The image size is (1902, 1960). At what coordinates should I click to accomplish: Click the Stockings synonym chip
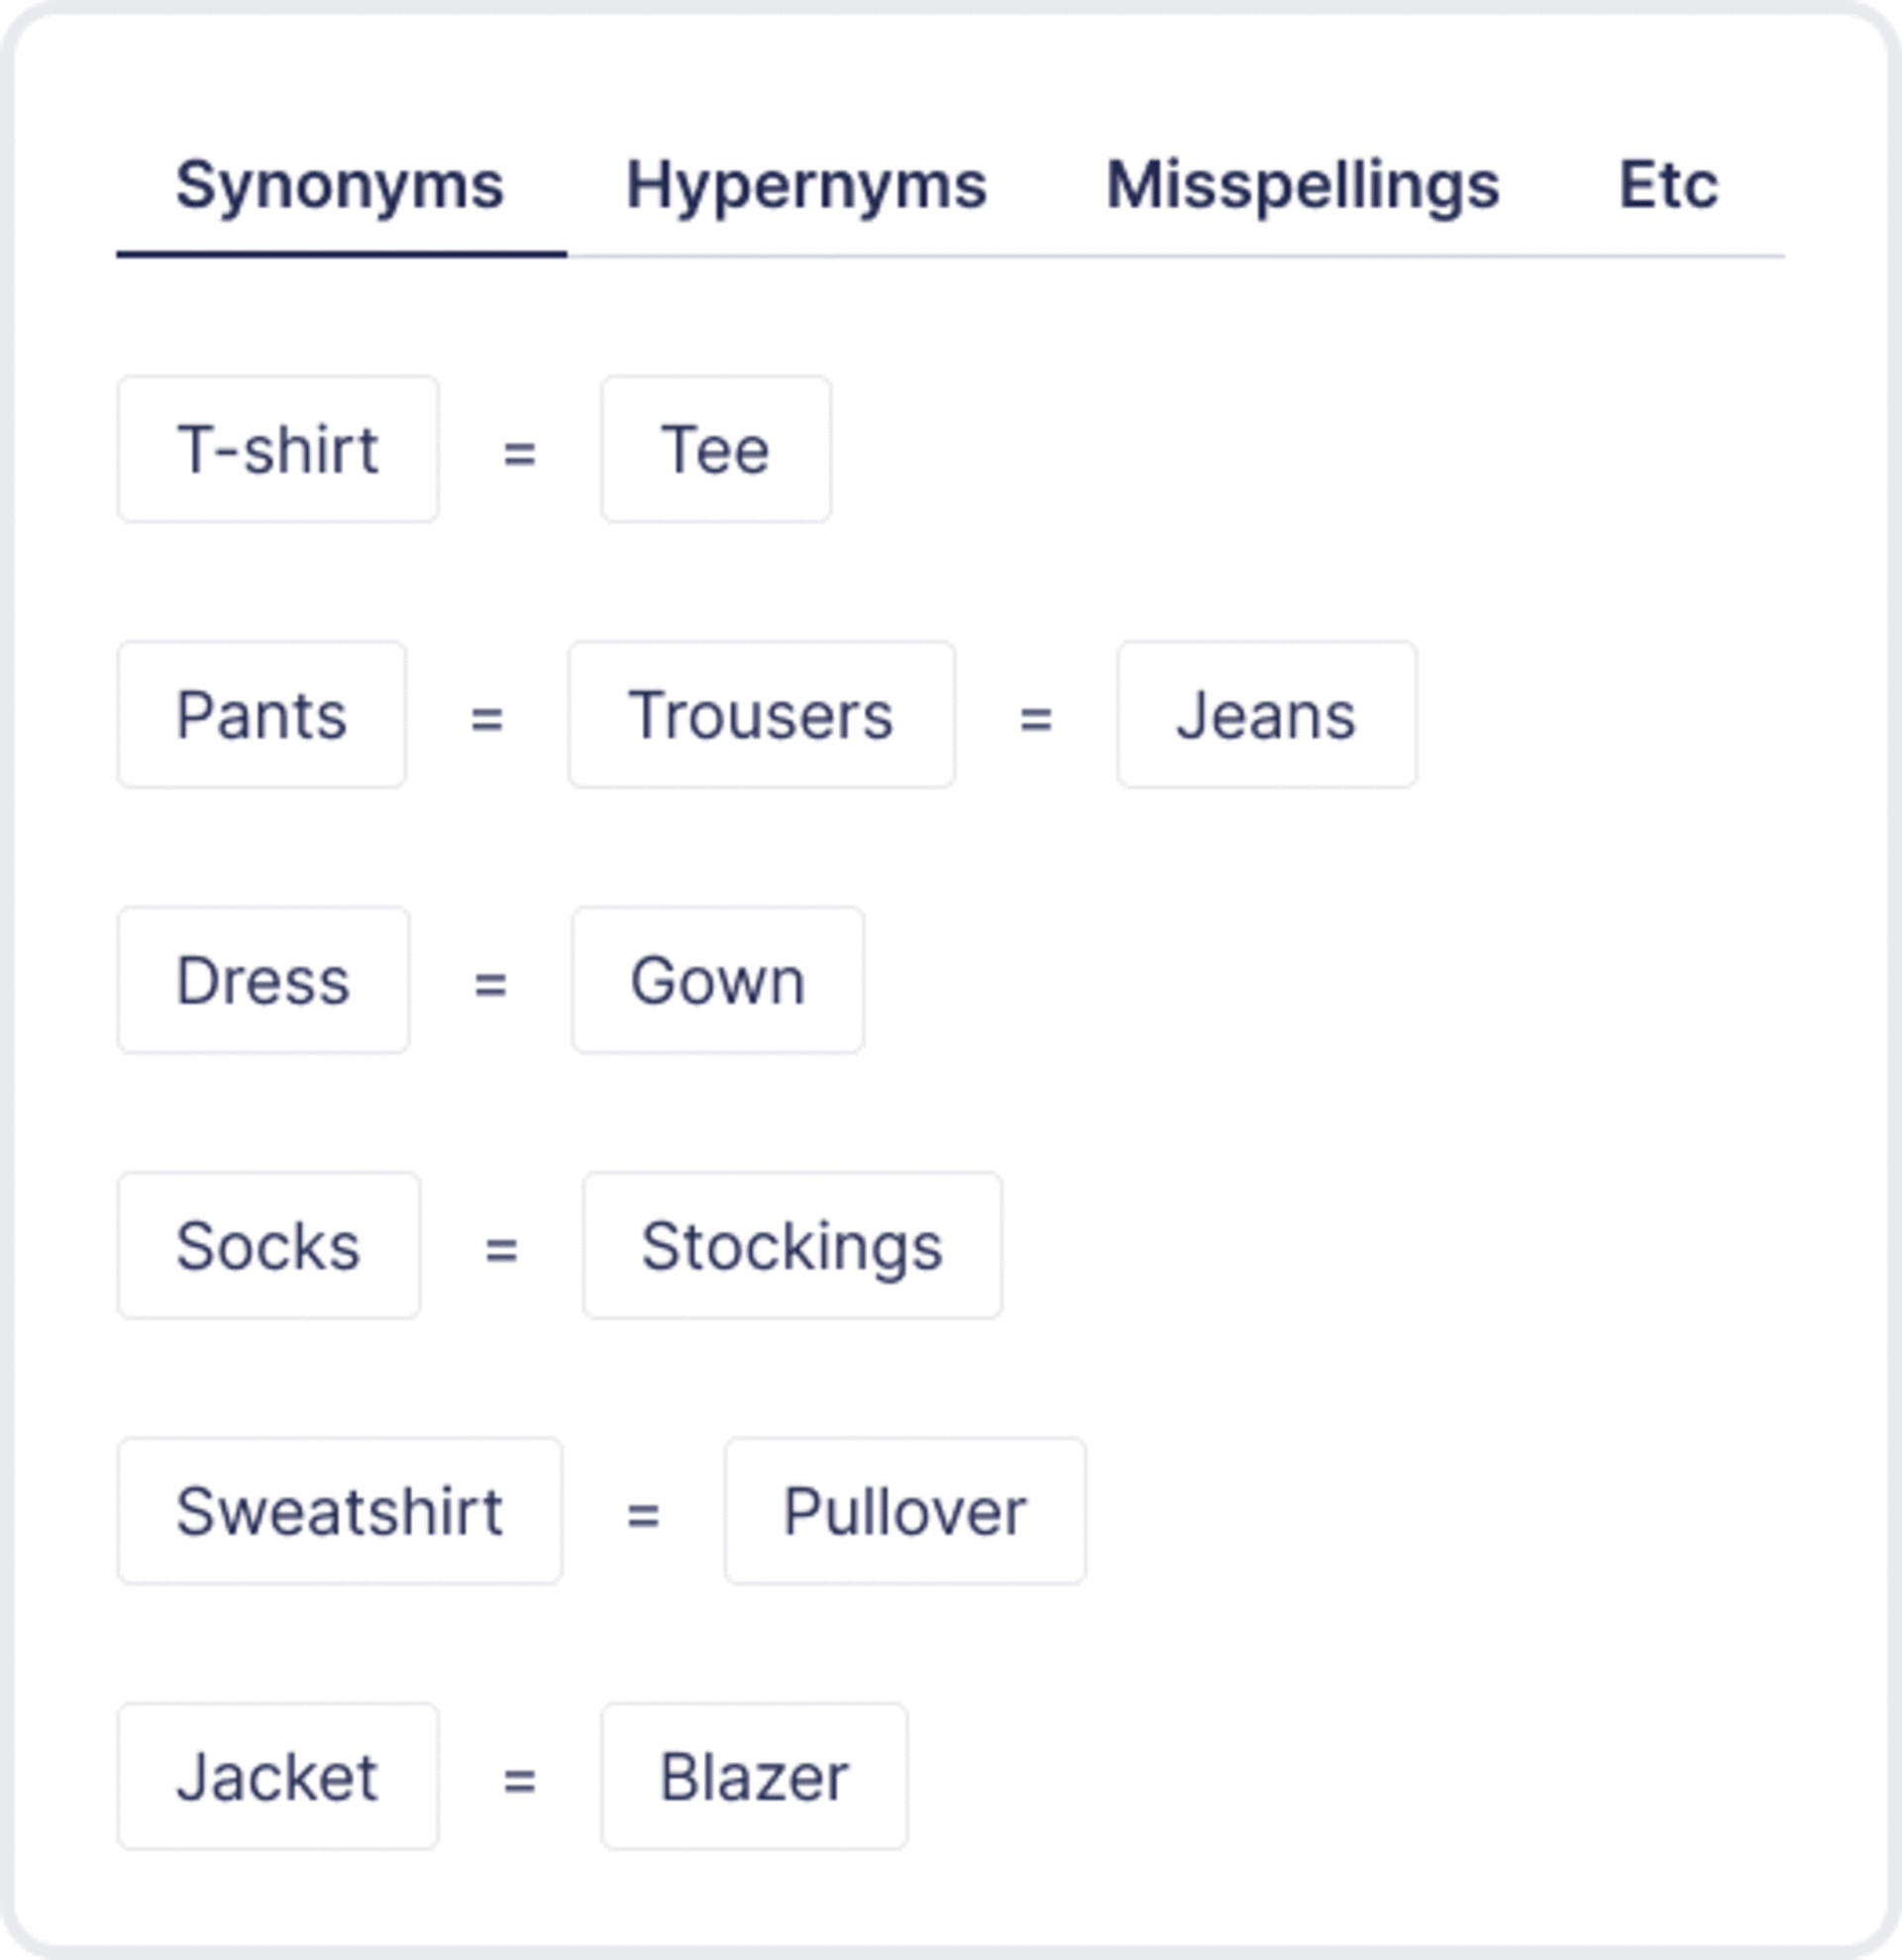point(793,1245)
